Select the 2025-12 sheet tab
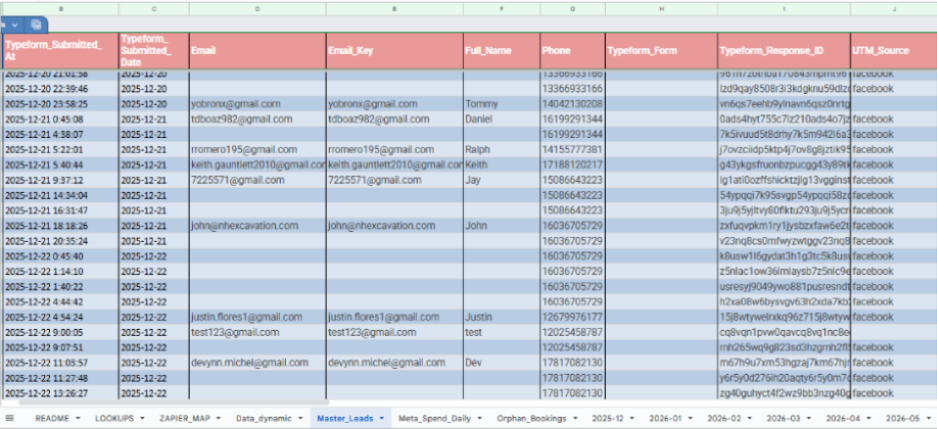937x429 pixels. [x=608, y=417]
